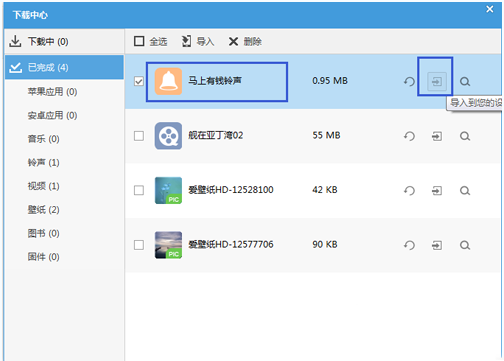Enable the 全选 select-all checkbox
The image size is (504, 361).
click(139, 41)
